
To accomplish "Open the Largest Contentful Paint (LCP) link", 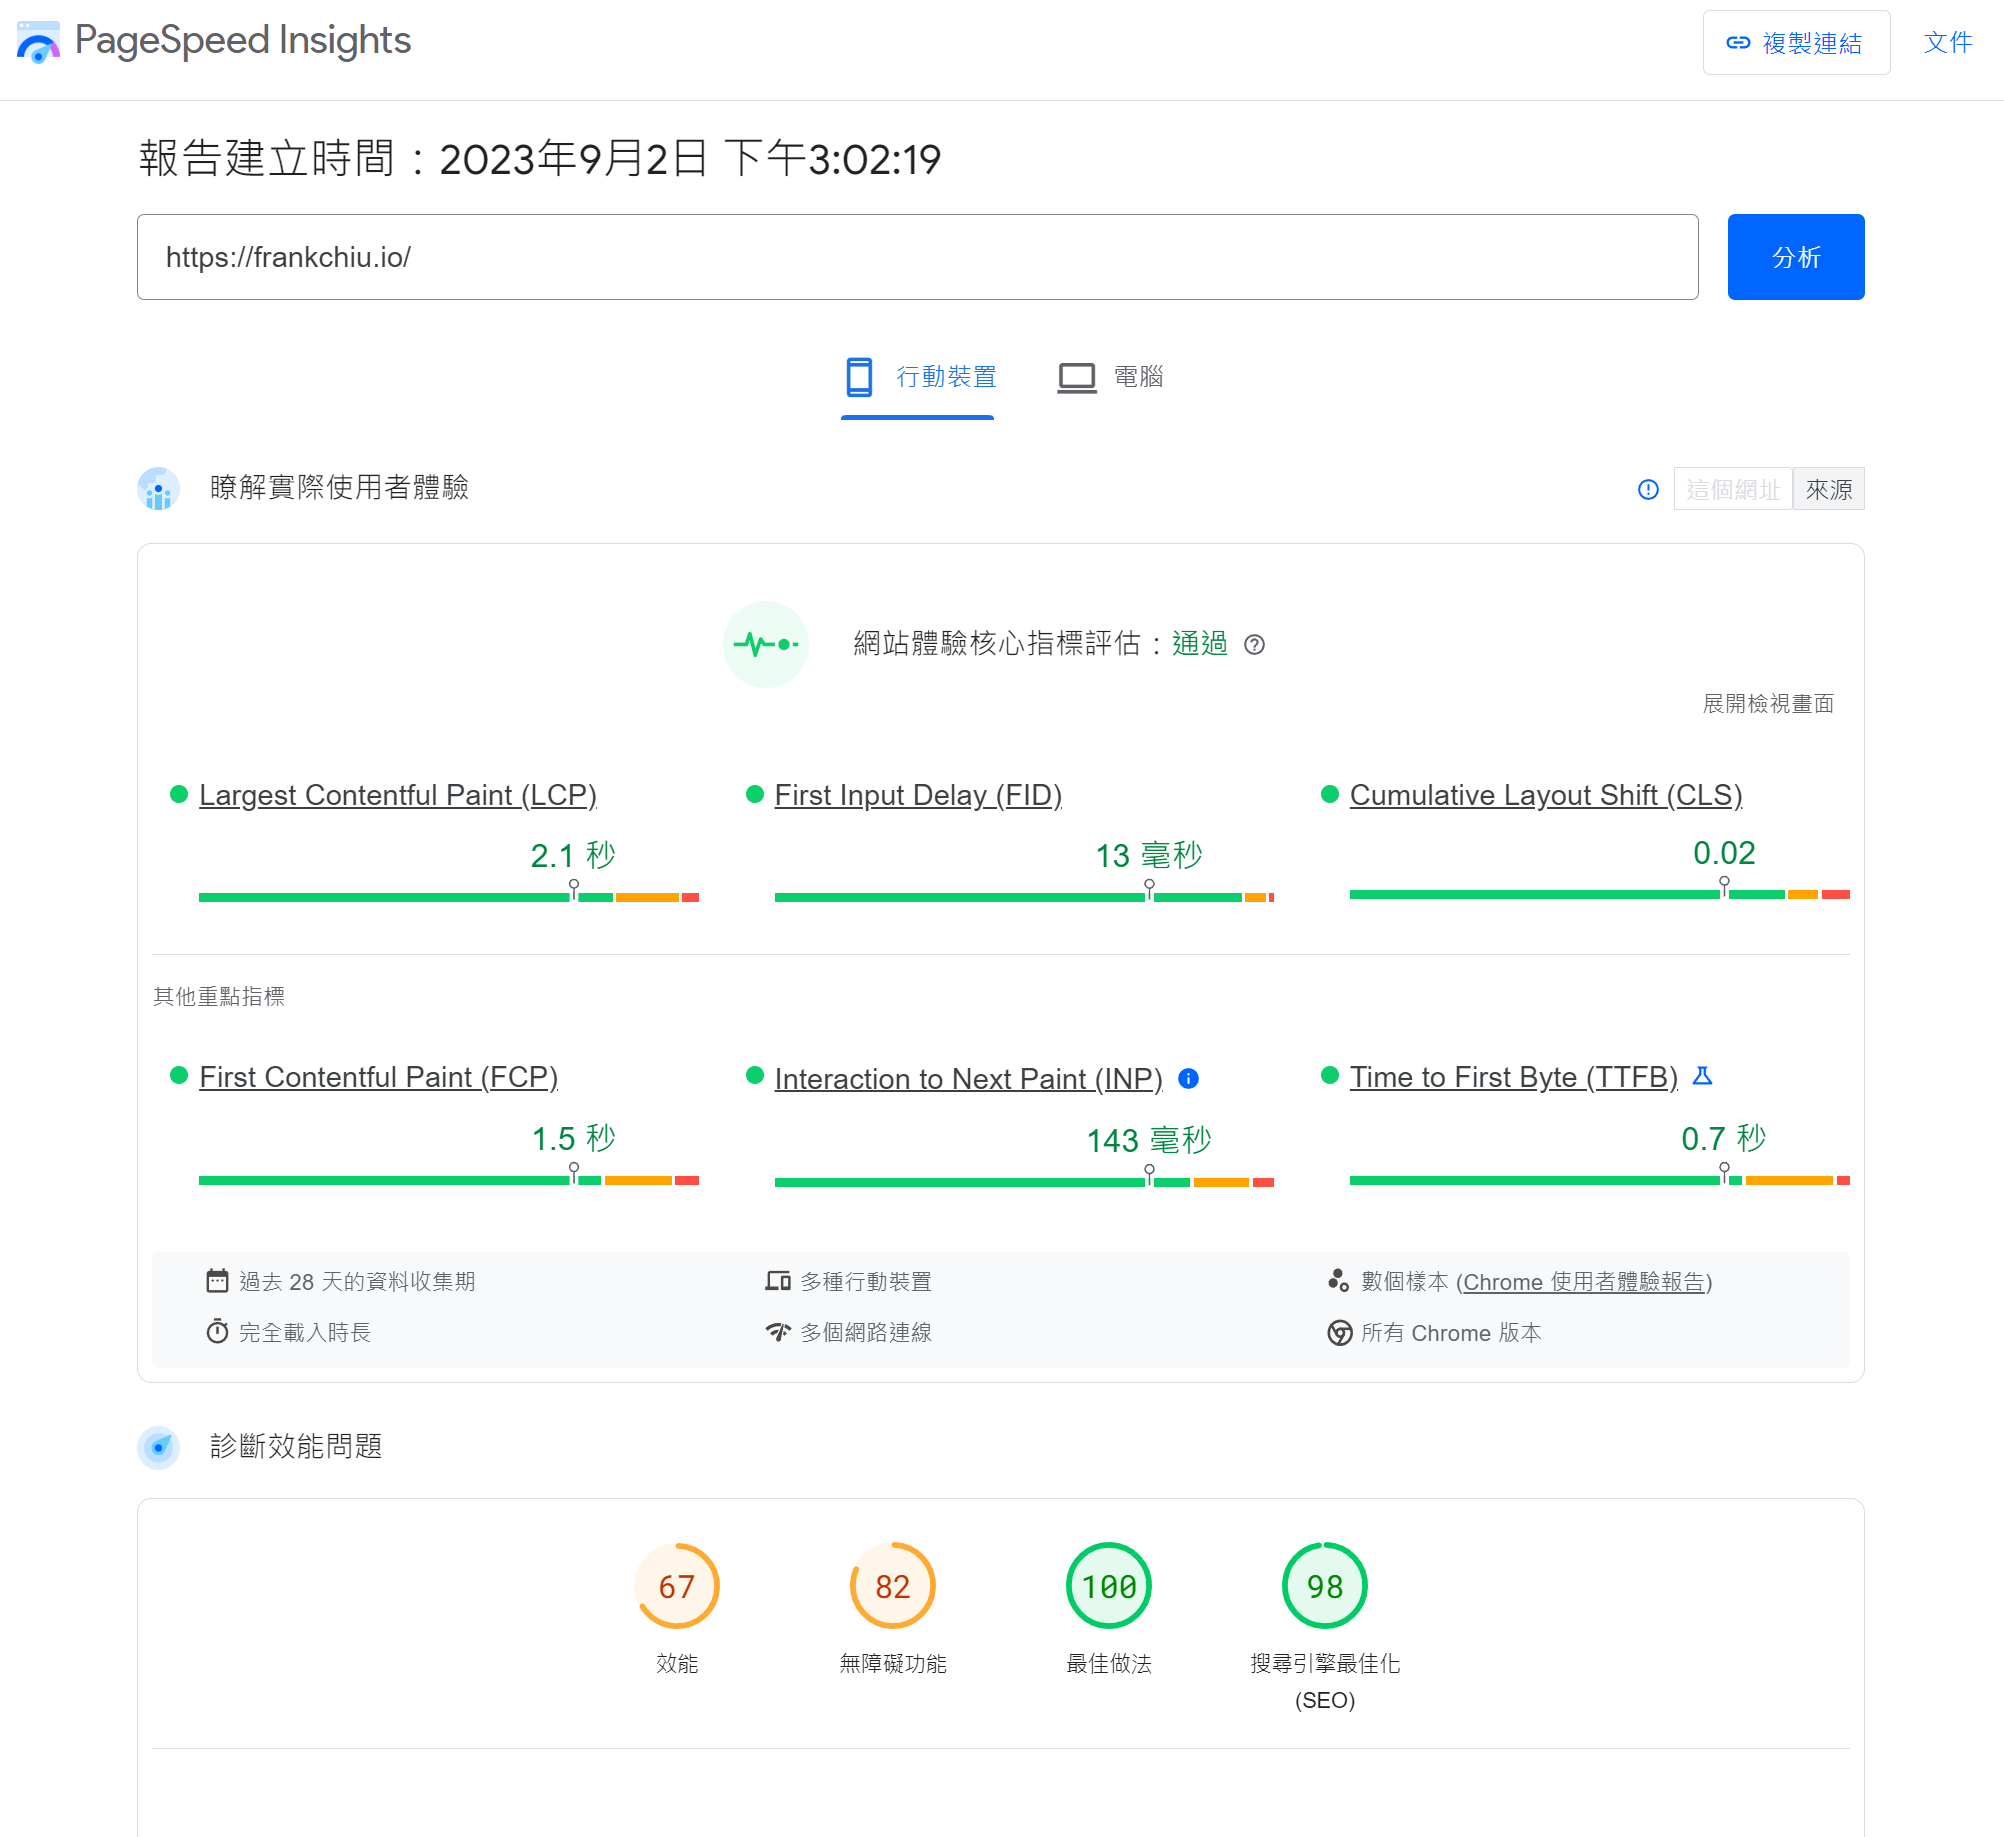I will tap(397, 795).
